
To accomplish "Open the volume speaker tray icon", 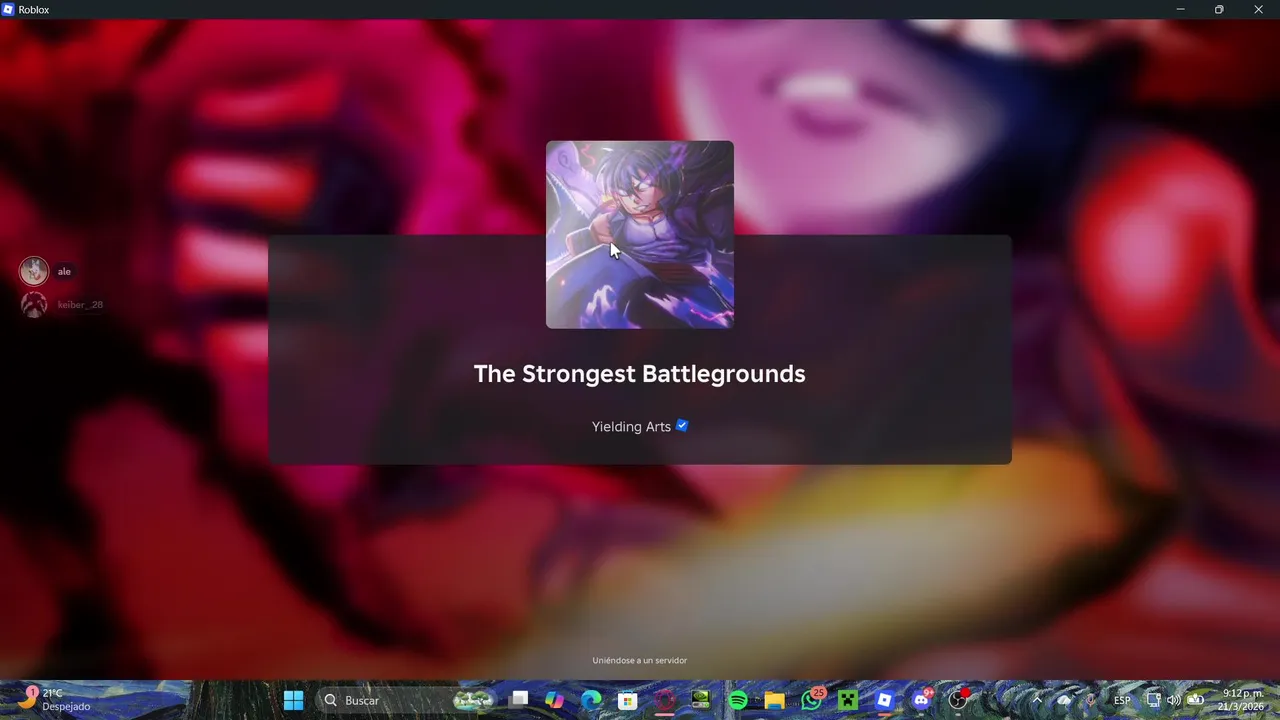I will click(x=1173, y=700).
